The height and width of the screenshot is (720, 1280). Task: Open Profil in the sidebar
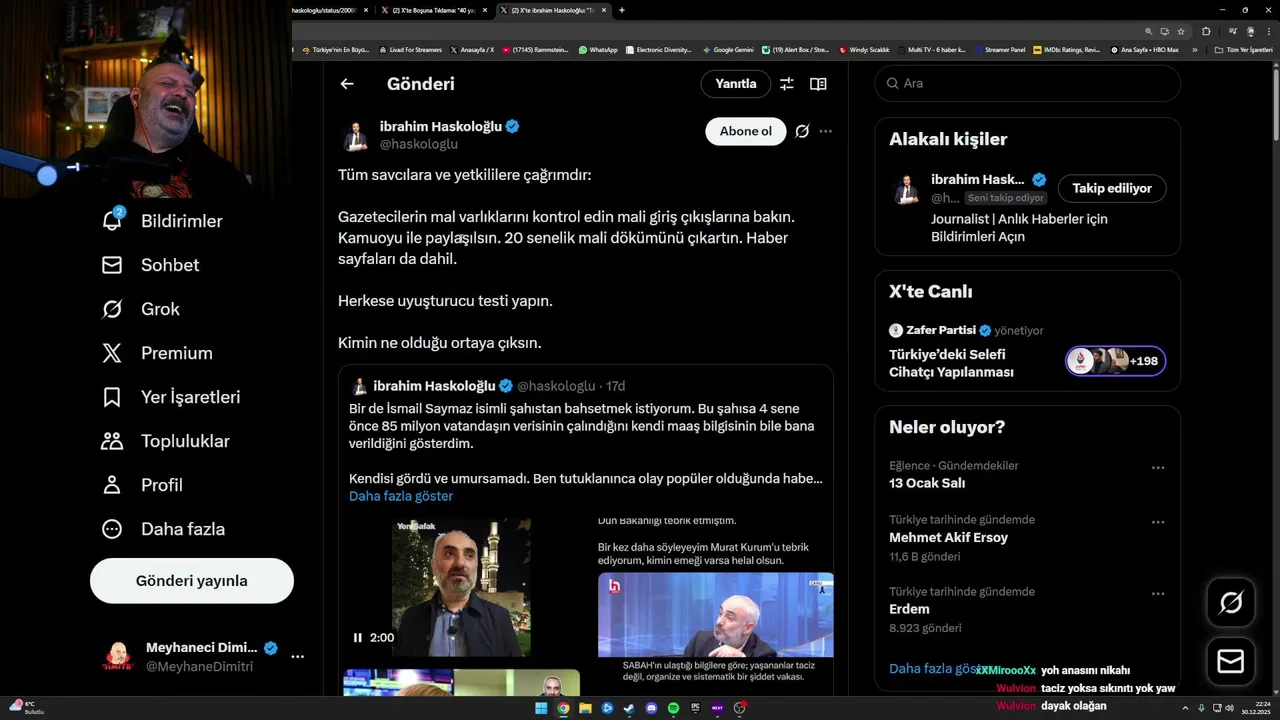pyautogui.click(x=142, y=485)
